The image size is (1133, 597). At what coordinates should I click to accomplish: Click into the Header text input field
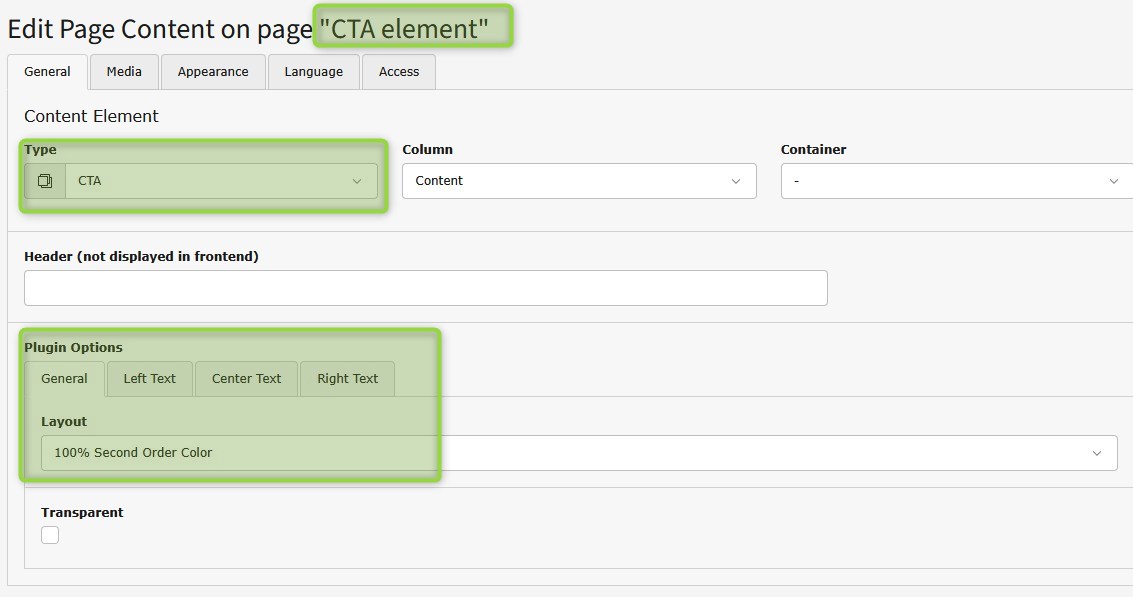tap(425, 288)
